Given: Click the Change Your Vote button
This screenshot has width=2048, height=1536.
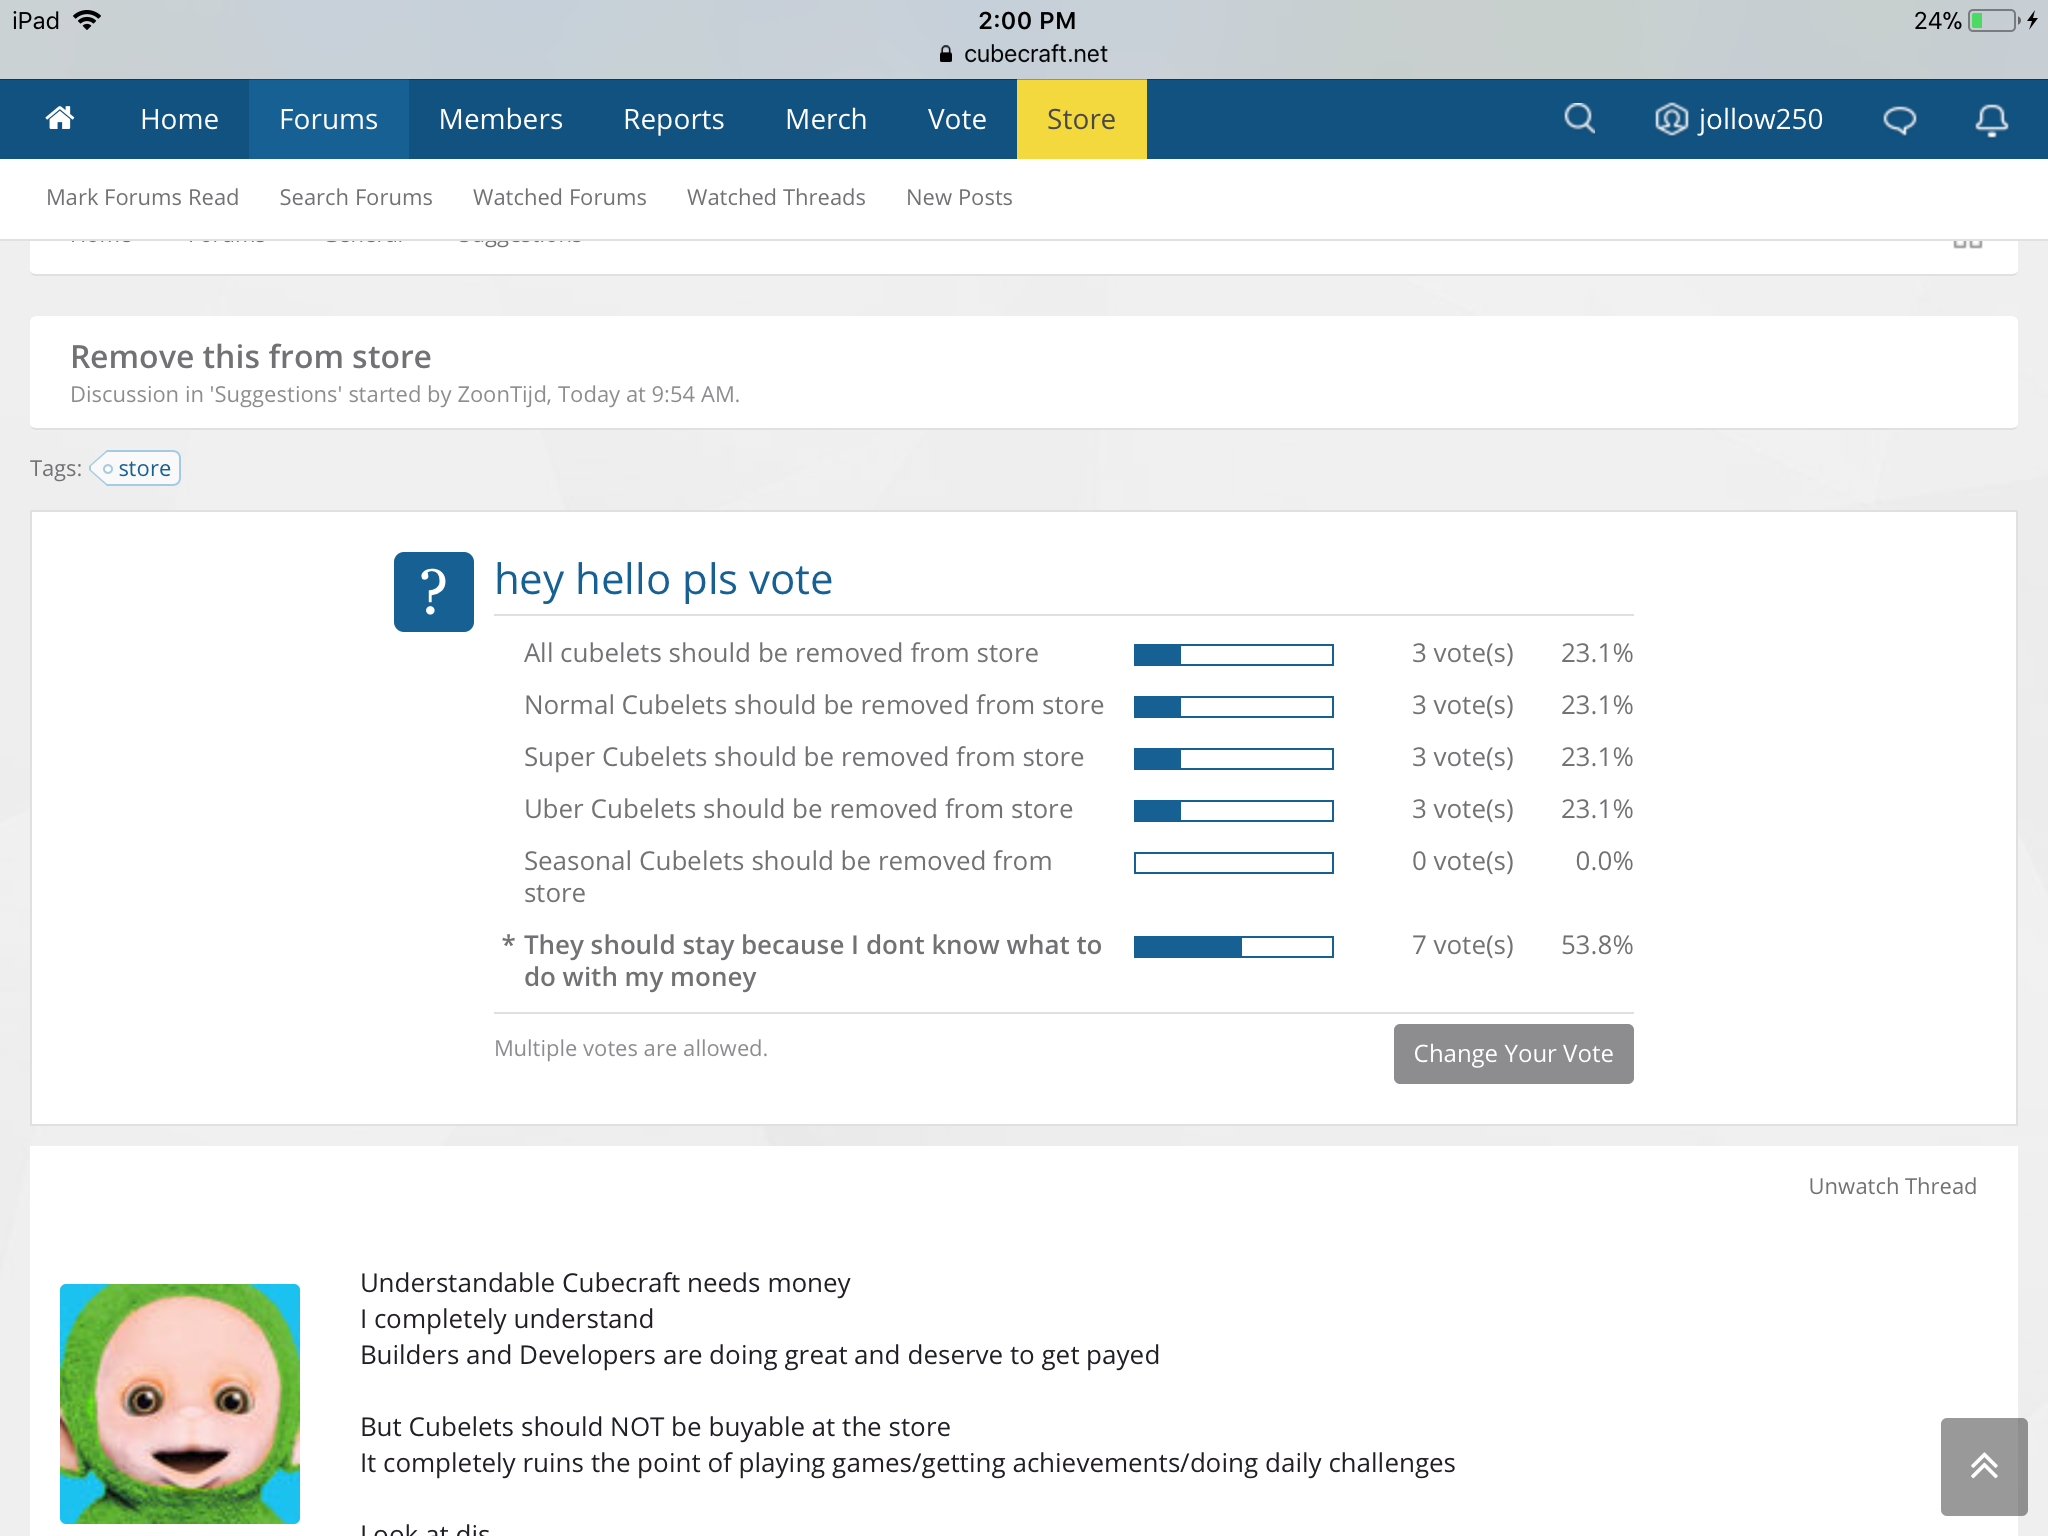Looking at the screenshot, I should coord(1514,1054).
